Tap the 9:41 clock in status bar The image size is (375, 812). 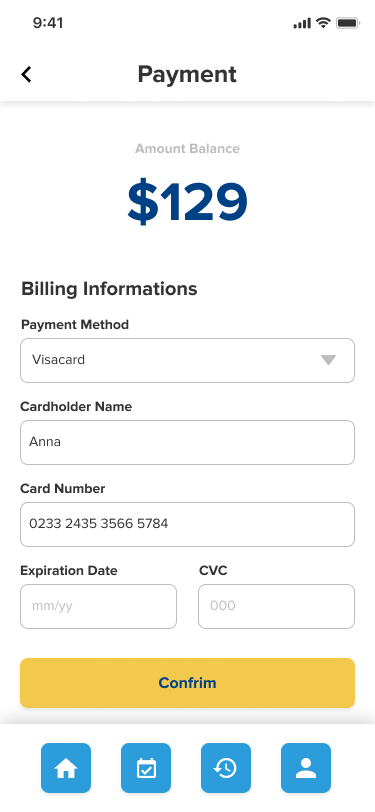coord(48,23)
